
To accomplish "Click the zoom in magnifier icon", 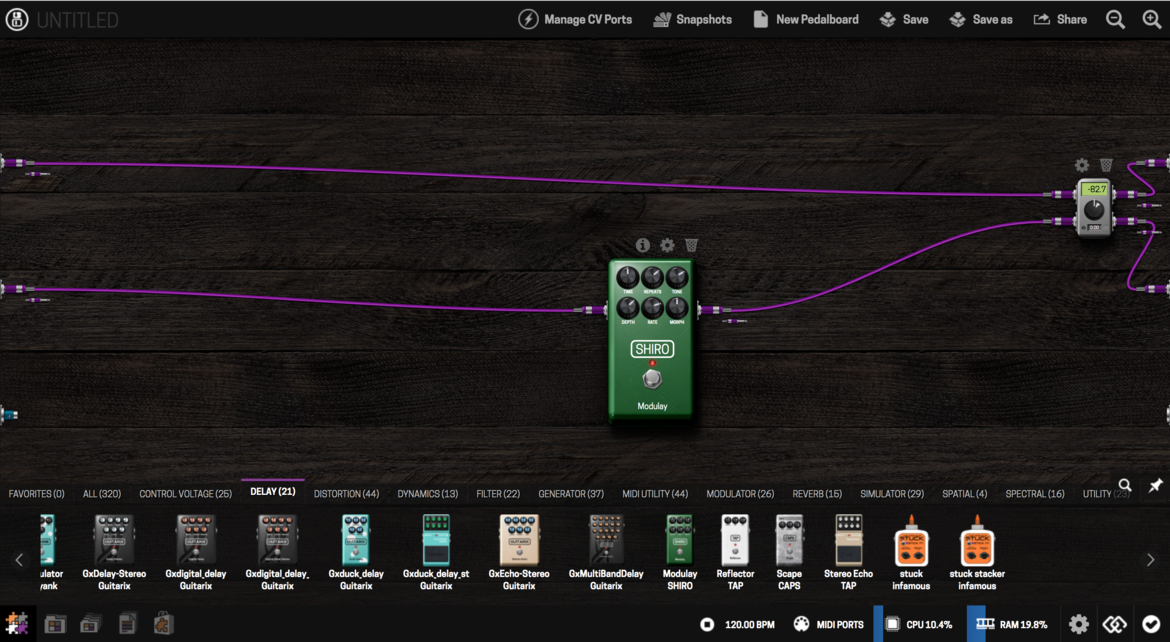I will [x=1151, y=20].
